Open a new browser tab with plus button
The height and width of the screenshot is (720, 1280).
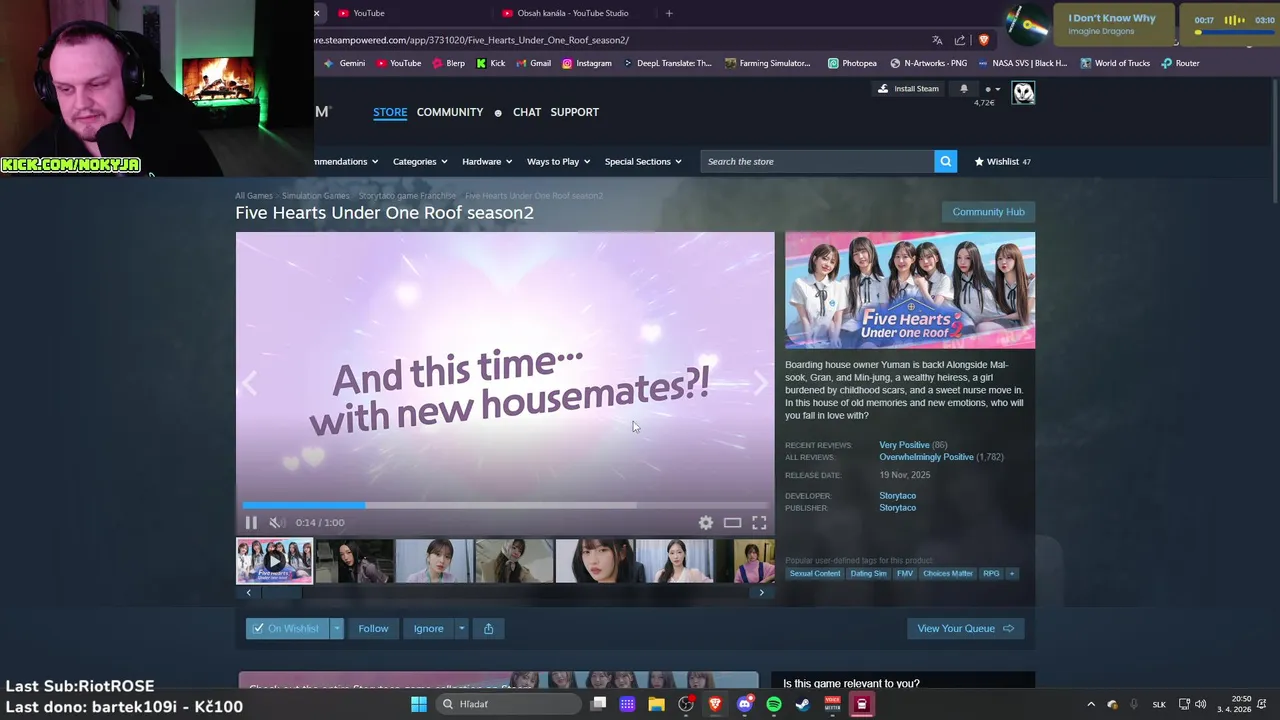(669, 13)
